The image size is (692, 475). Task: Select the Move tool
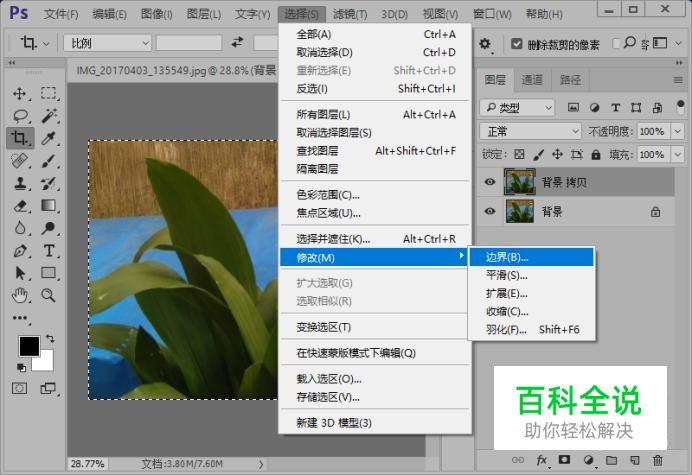[19, 93]
